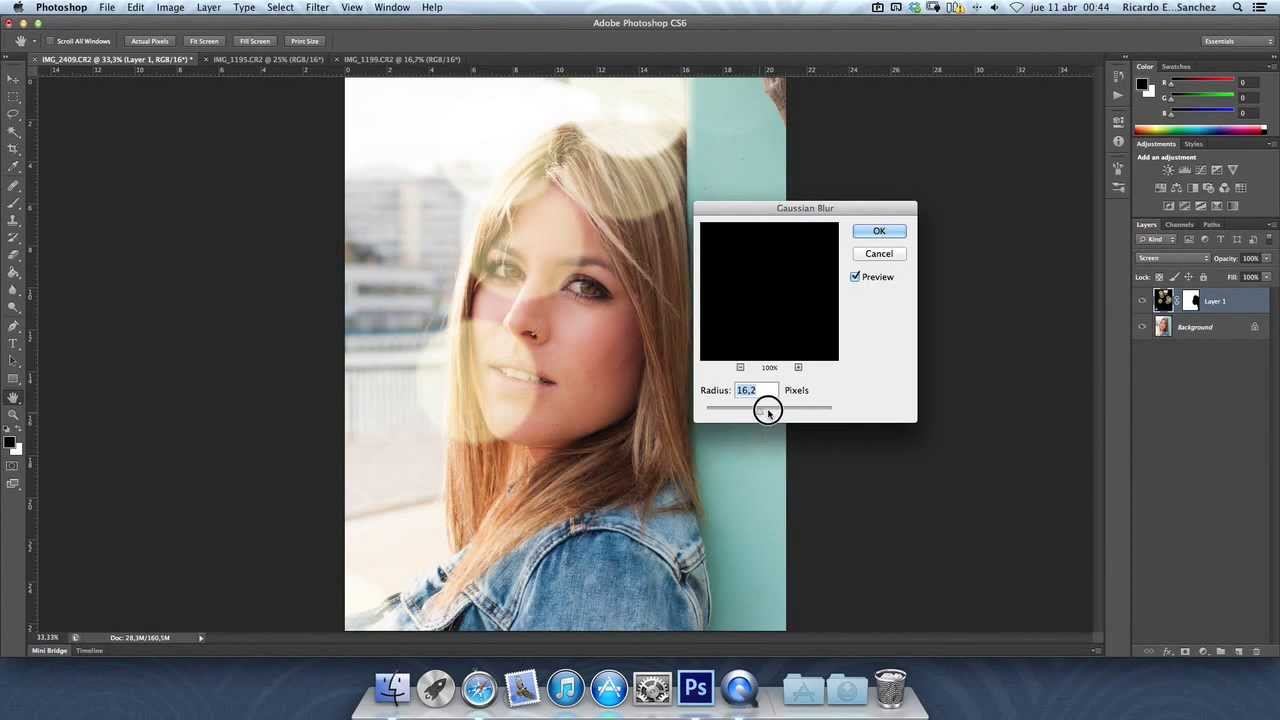The width and height of the screenshot is (1280, 720).
Task: Select the Clone Stamp tool
Action: point(13,221)
